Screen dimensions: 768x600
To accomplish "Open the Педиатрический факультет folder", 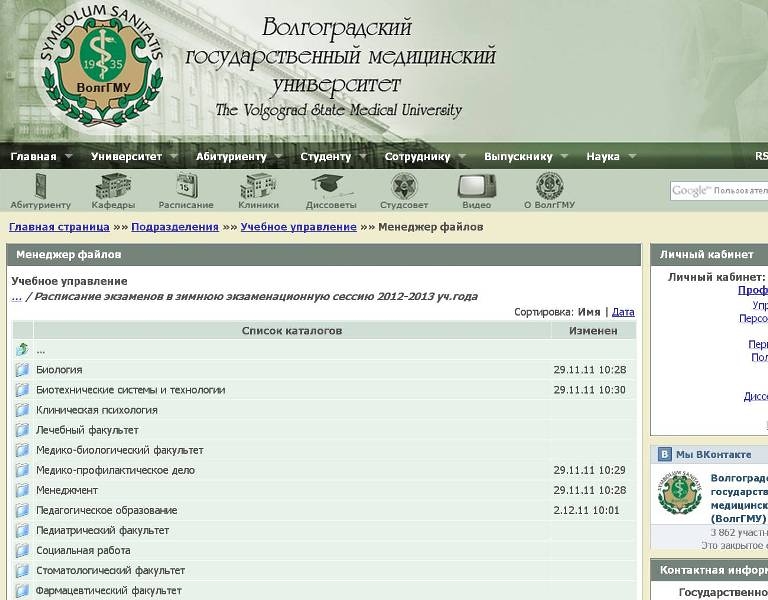I will click(x=102, y=530).
